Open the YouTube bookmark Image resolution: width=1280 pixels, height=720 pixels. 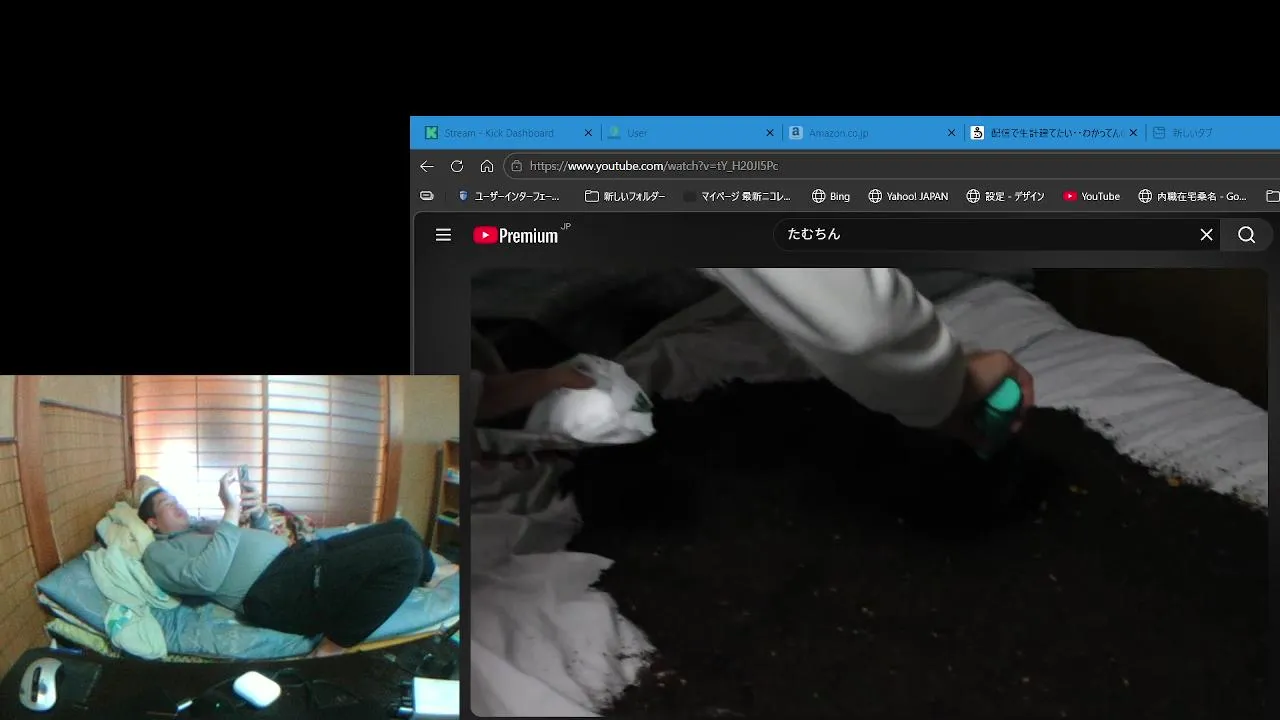(x=1091, y=196)
